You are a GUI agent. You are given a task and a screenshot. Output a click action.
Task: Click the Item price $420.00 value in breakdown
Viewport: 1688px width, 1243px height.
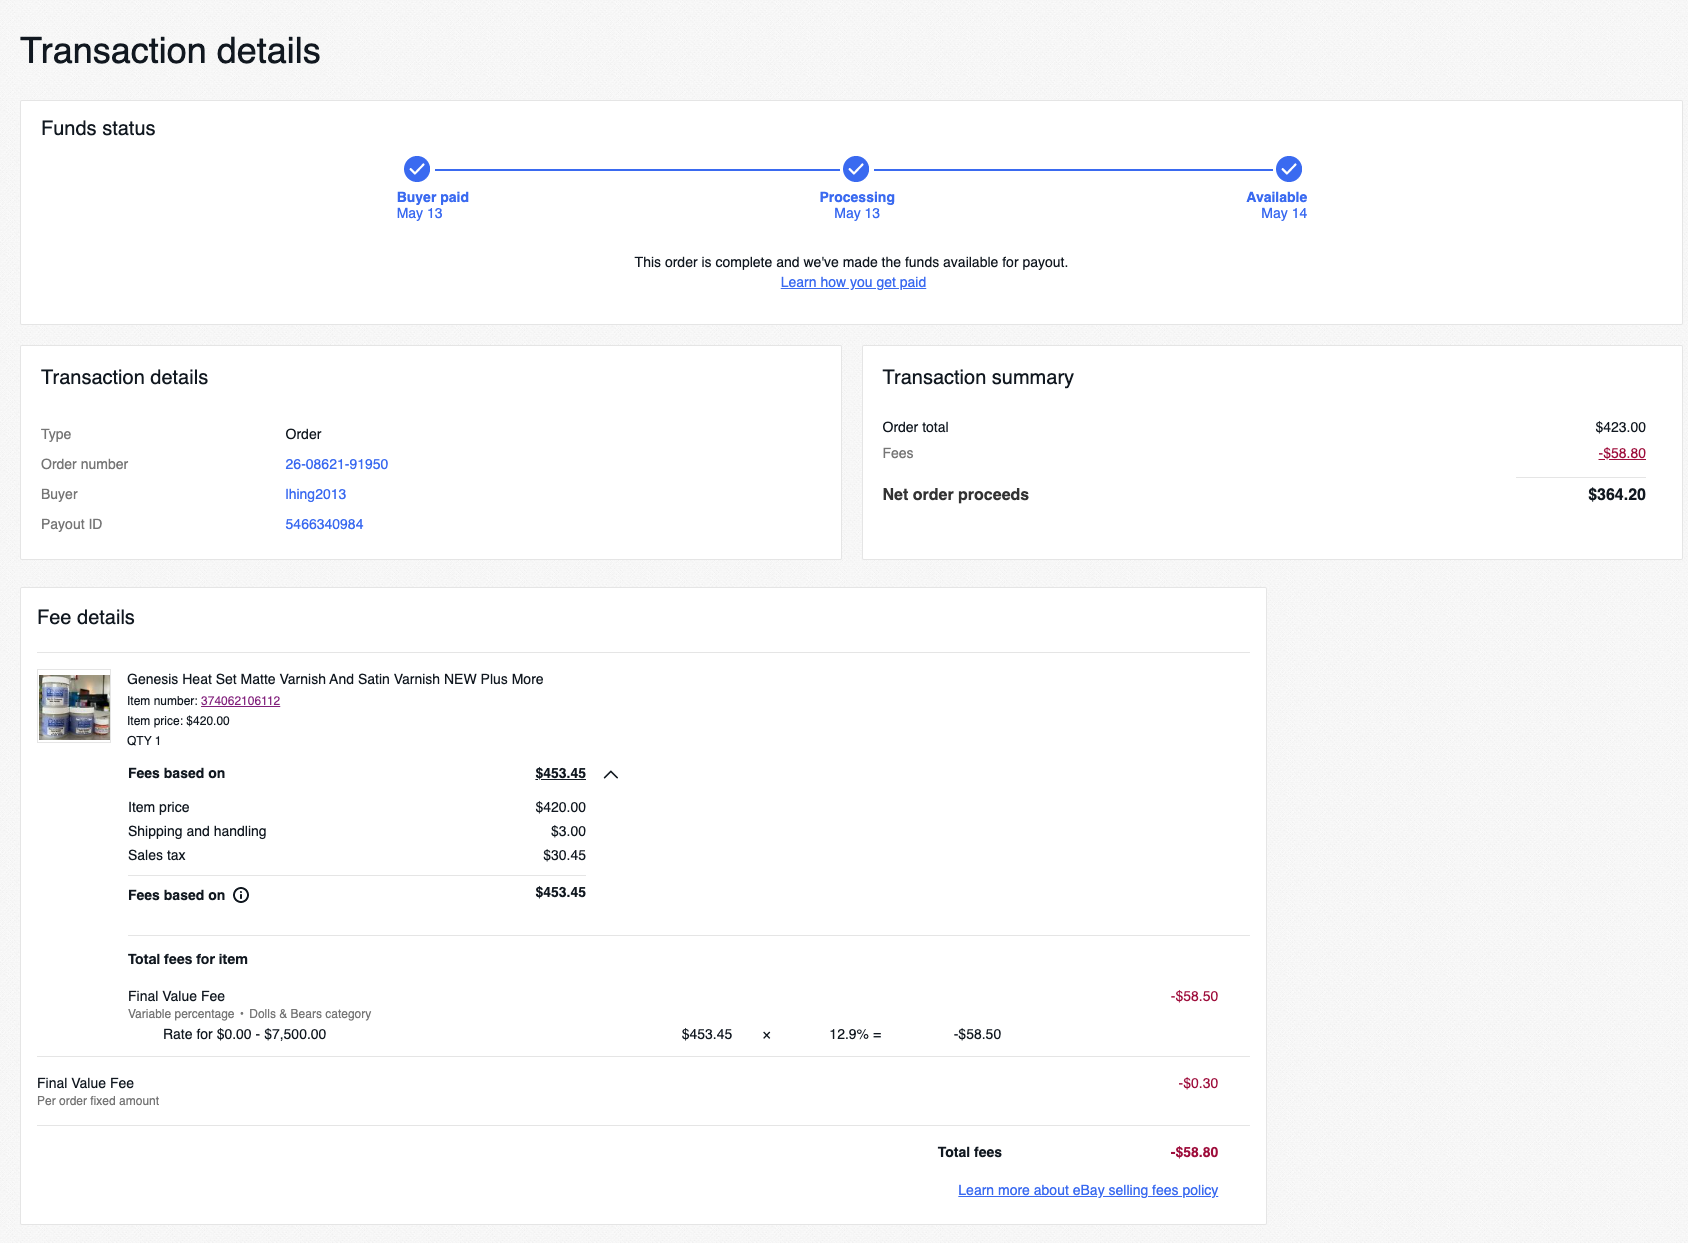[560, 807]
